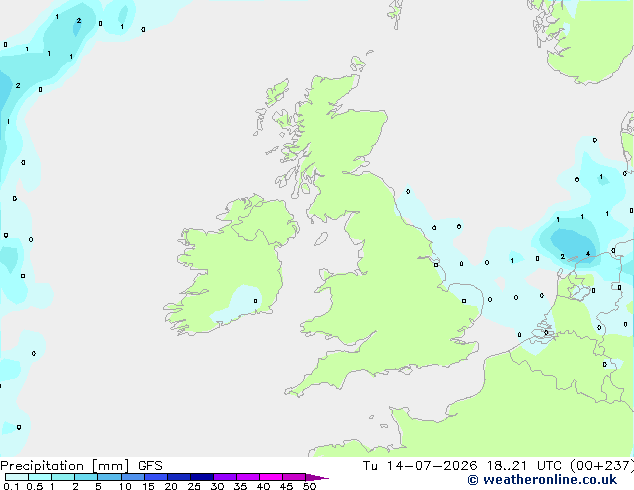
Task: Select the 0.5–1 mm legend color block
Action: coord(40,477)
